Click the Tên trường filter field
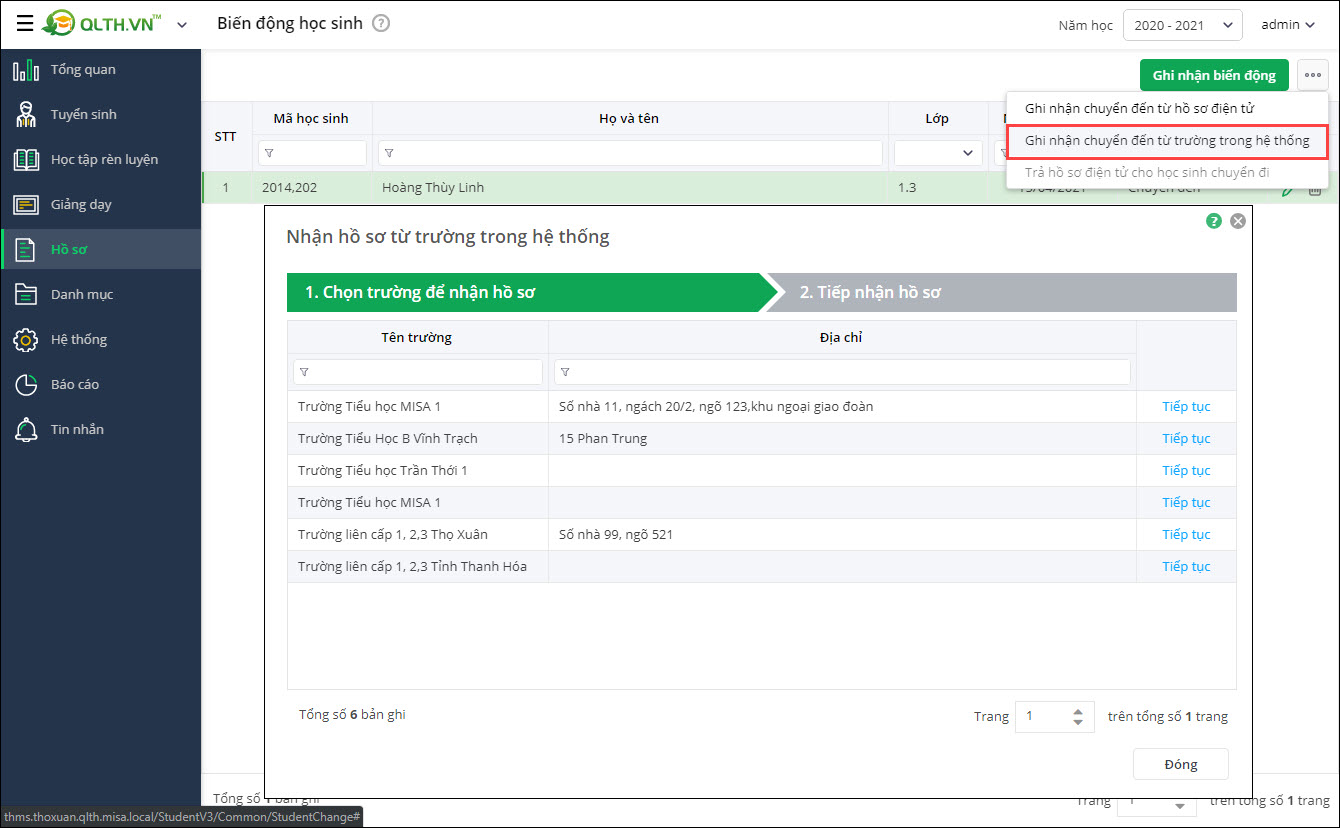Image resolution: width=1340 pixels, height=828 pixels. tap(418, 372)
